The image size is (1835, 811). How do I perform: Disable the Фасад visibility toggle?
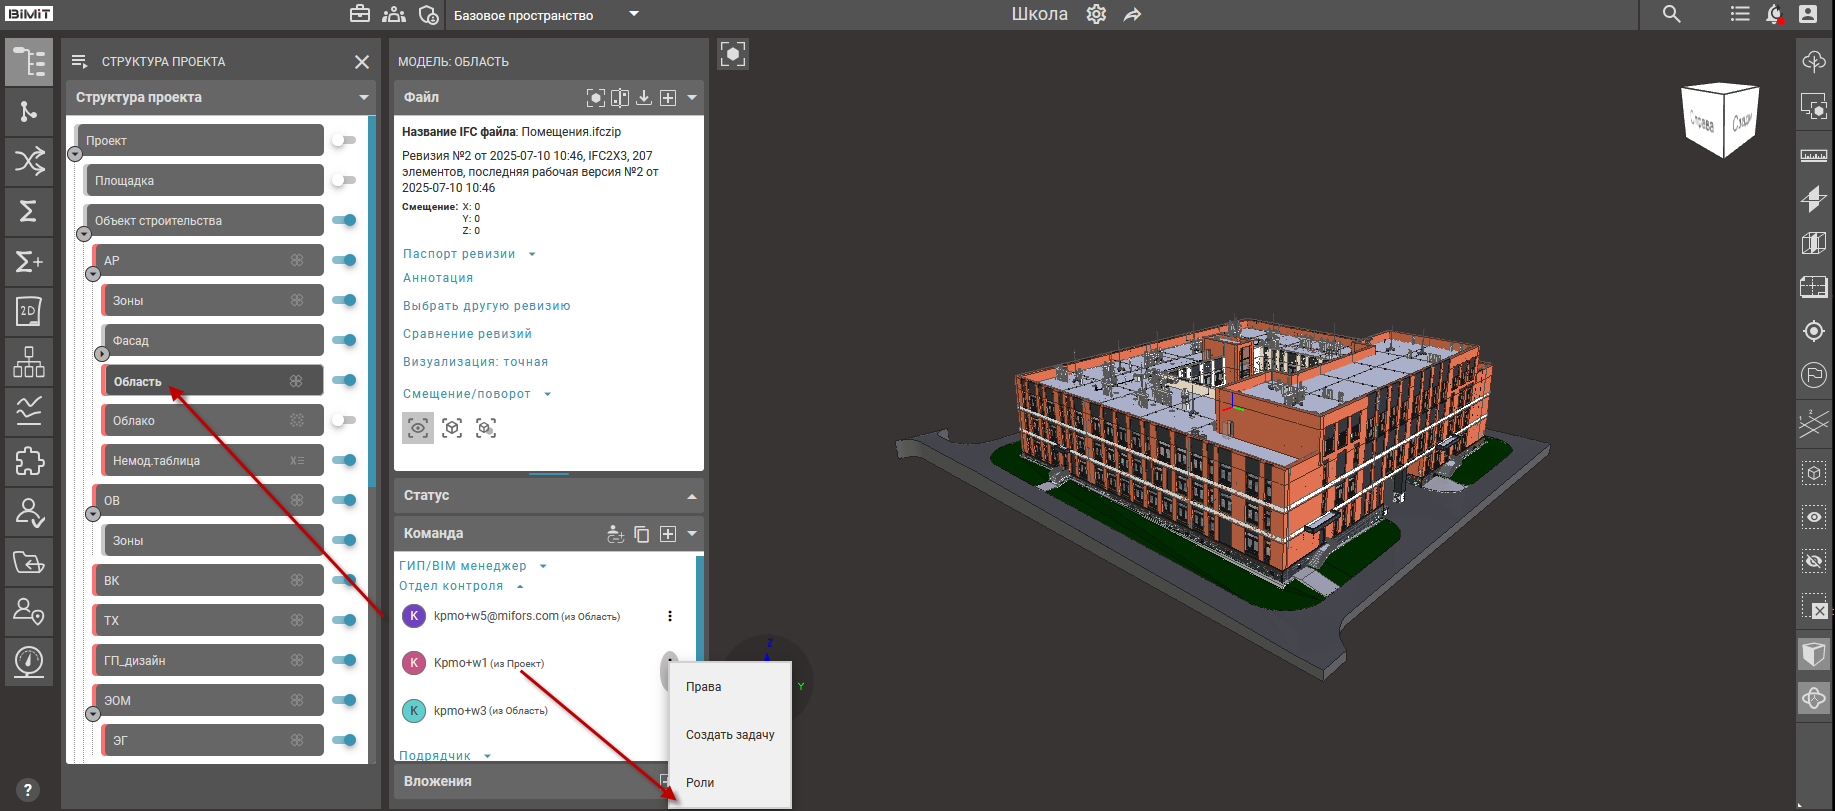[x=344, y=340]
